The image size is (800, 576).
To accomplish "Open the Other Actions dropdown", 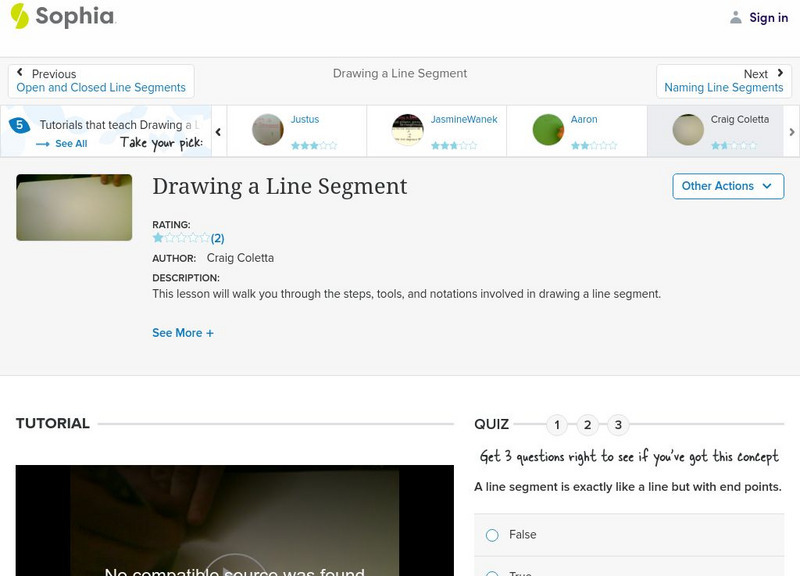I will pos(727,186).
